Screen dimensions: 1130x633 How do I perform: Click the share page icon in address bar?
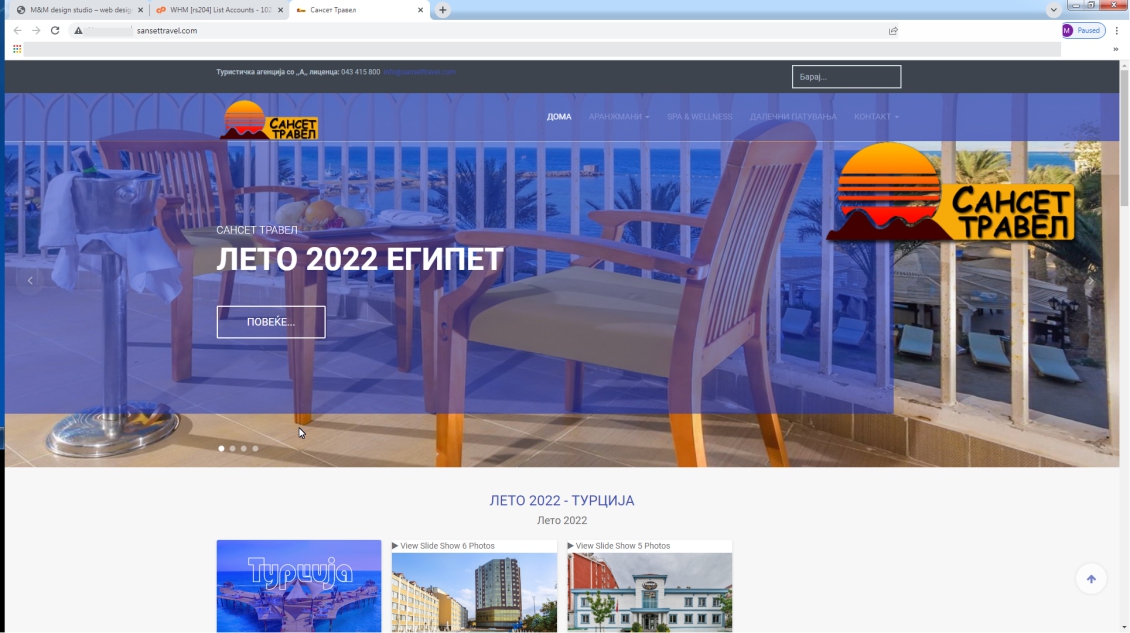click(x=892, y=31)
